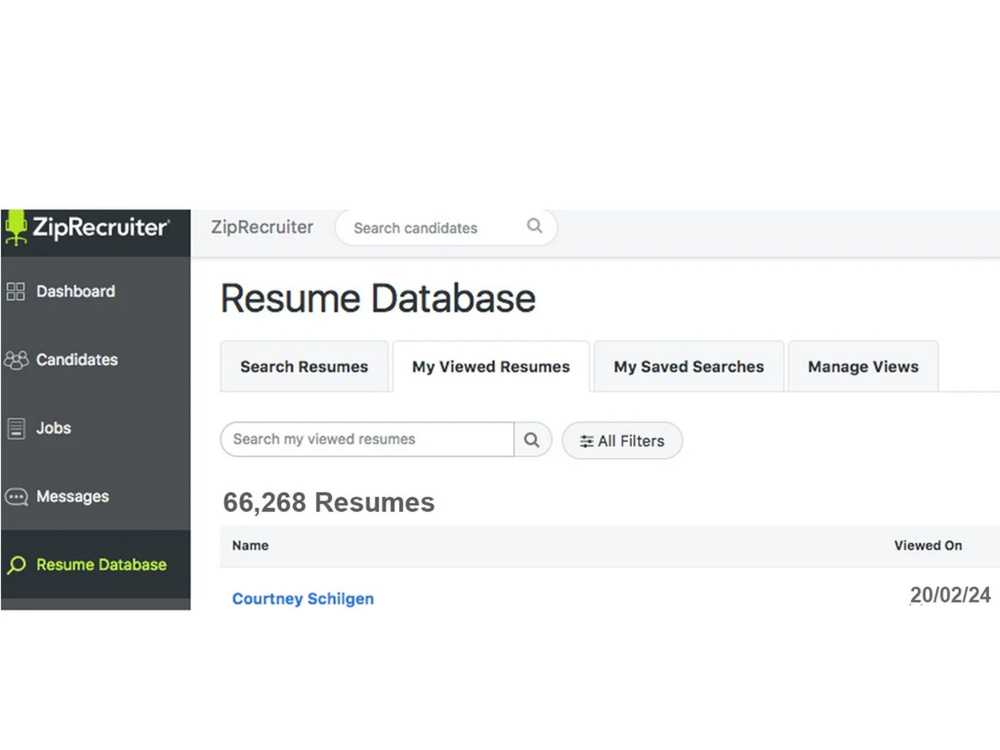Click search button beside viewed resumes field

[532, 439]
